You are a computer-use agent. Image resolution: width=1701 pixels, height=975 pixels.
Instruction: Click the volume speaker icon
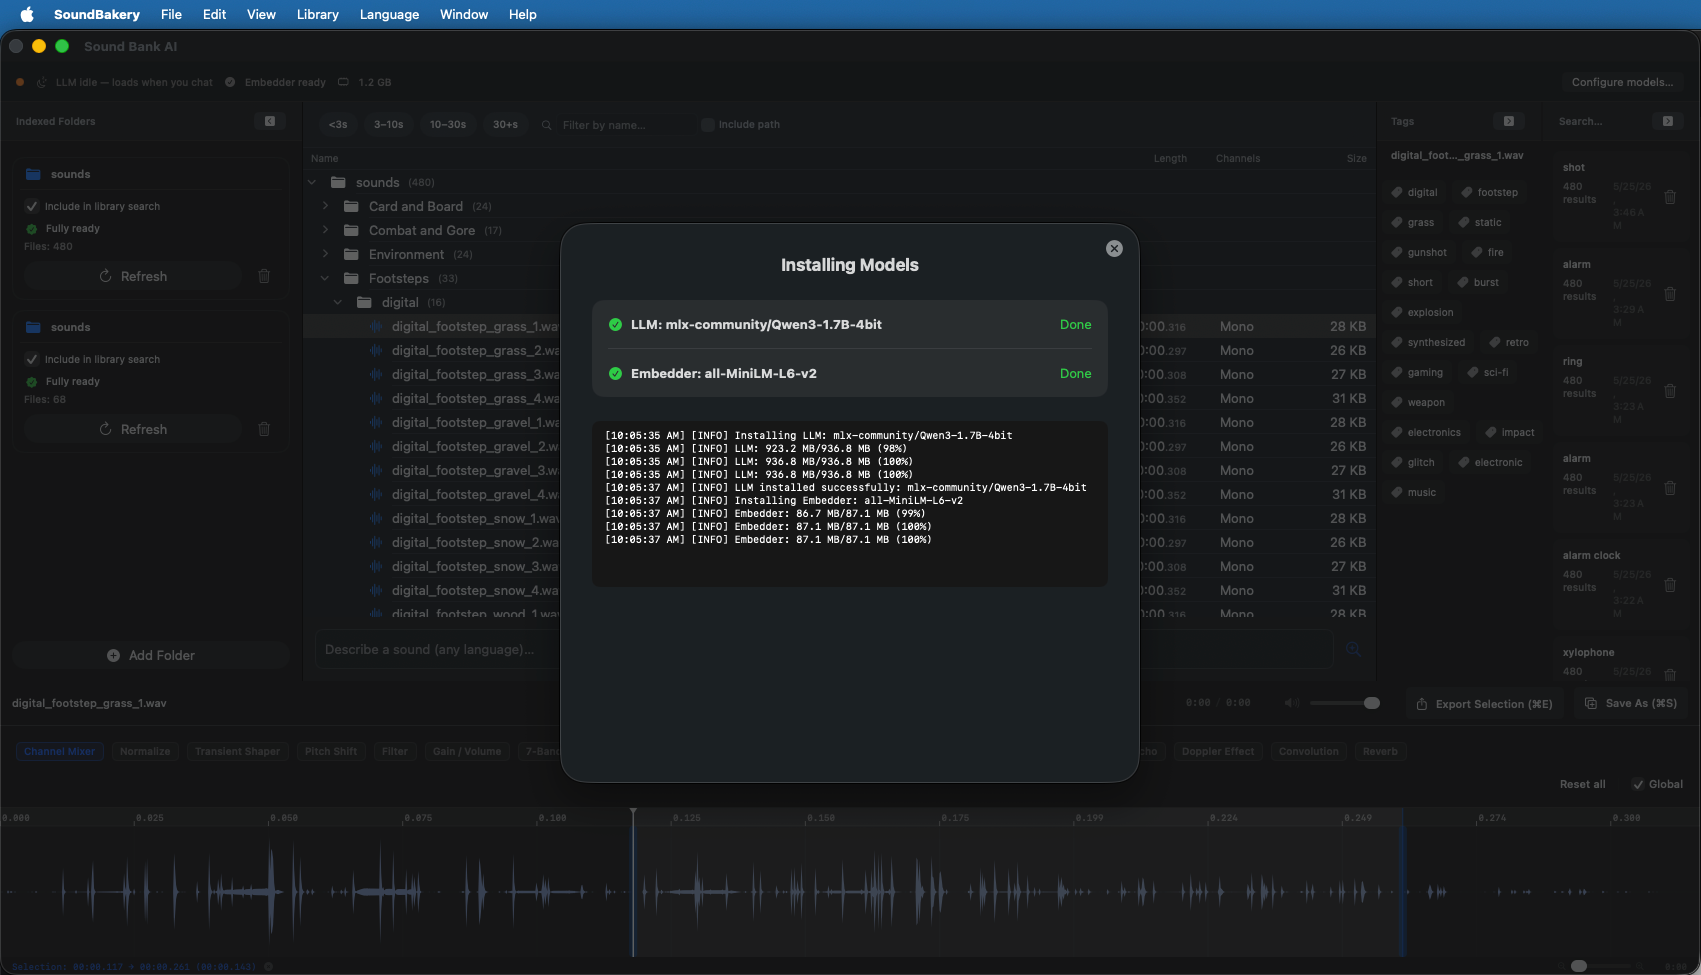point(1292,703)
